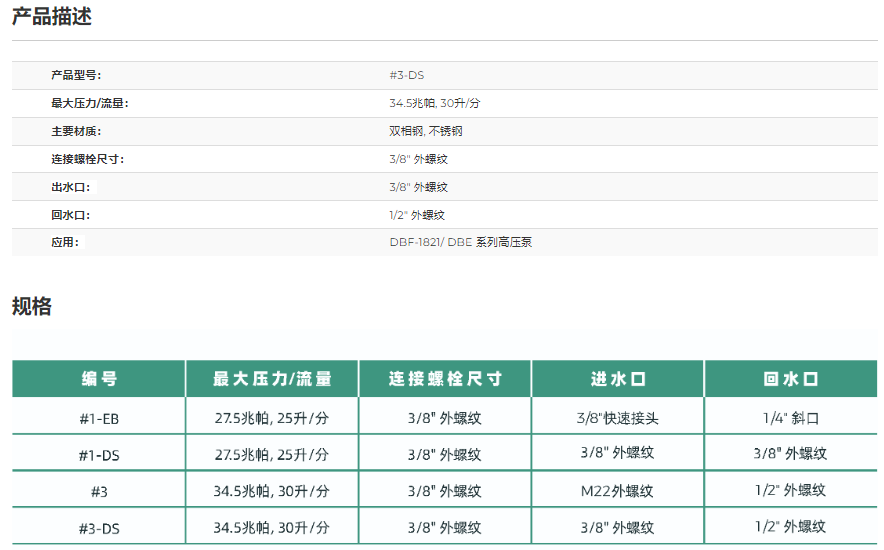Click the 27.5兆帕, 25升/分 cell in #1-EB row
Viewport: 884px width, 550px height.
[271, 418]
